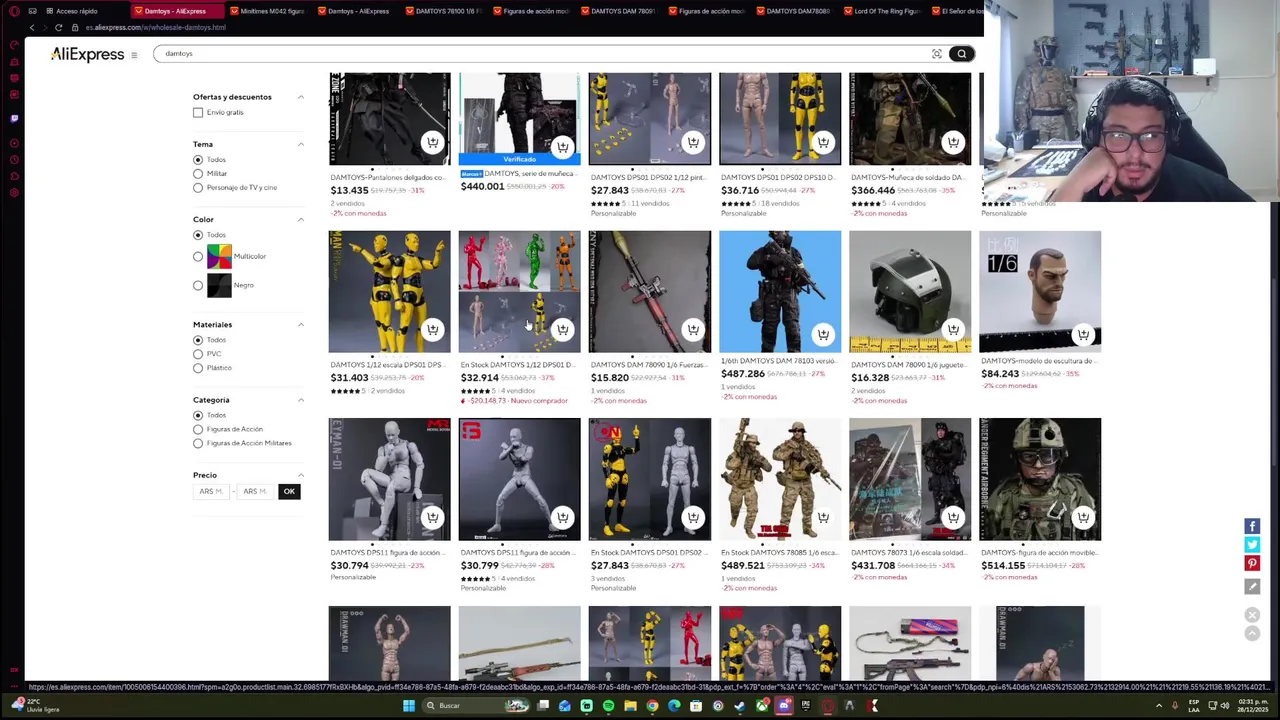Select Figuras de Acción Militares category
Screen dimensions: 1280x720
[198, 443]
